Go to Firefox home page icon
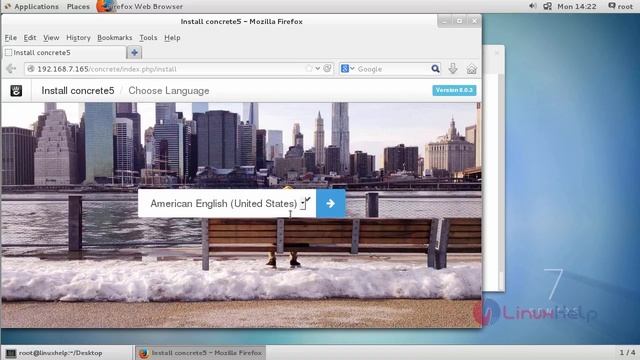Image resolution: width=640 pixels, height=360 pixels. tap(471, 69)
